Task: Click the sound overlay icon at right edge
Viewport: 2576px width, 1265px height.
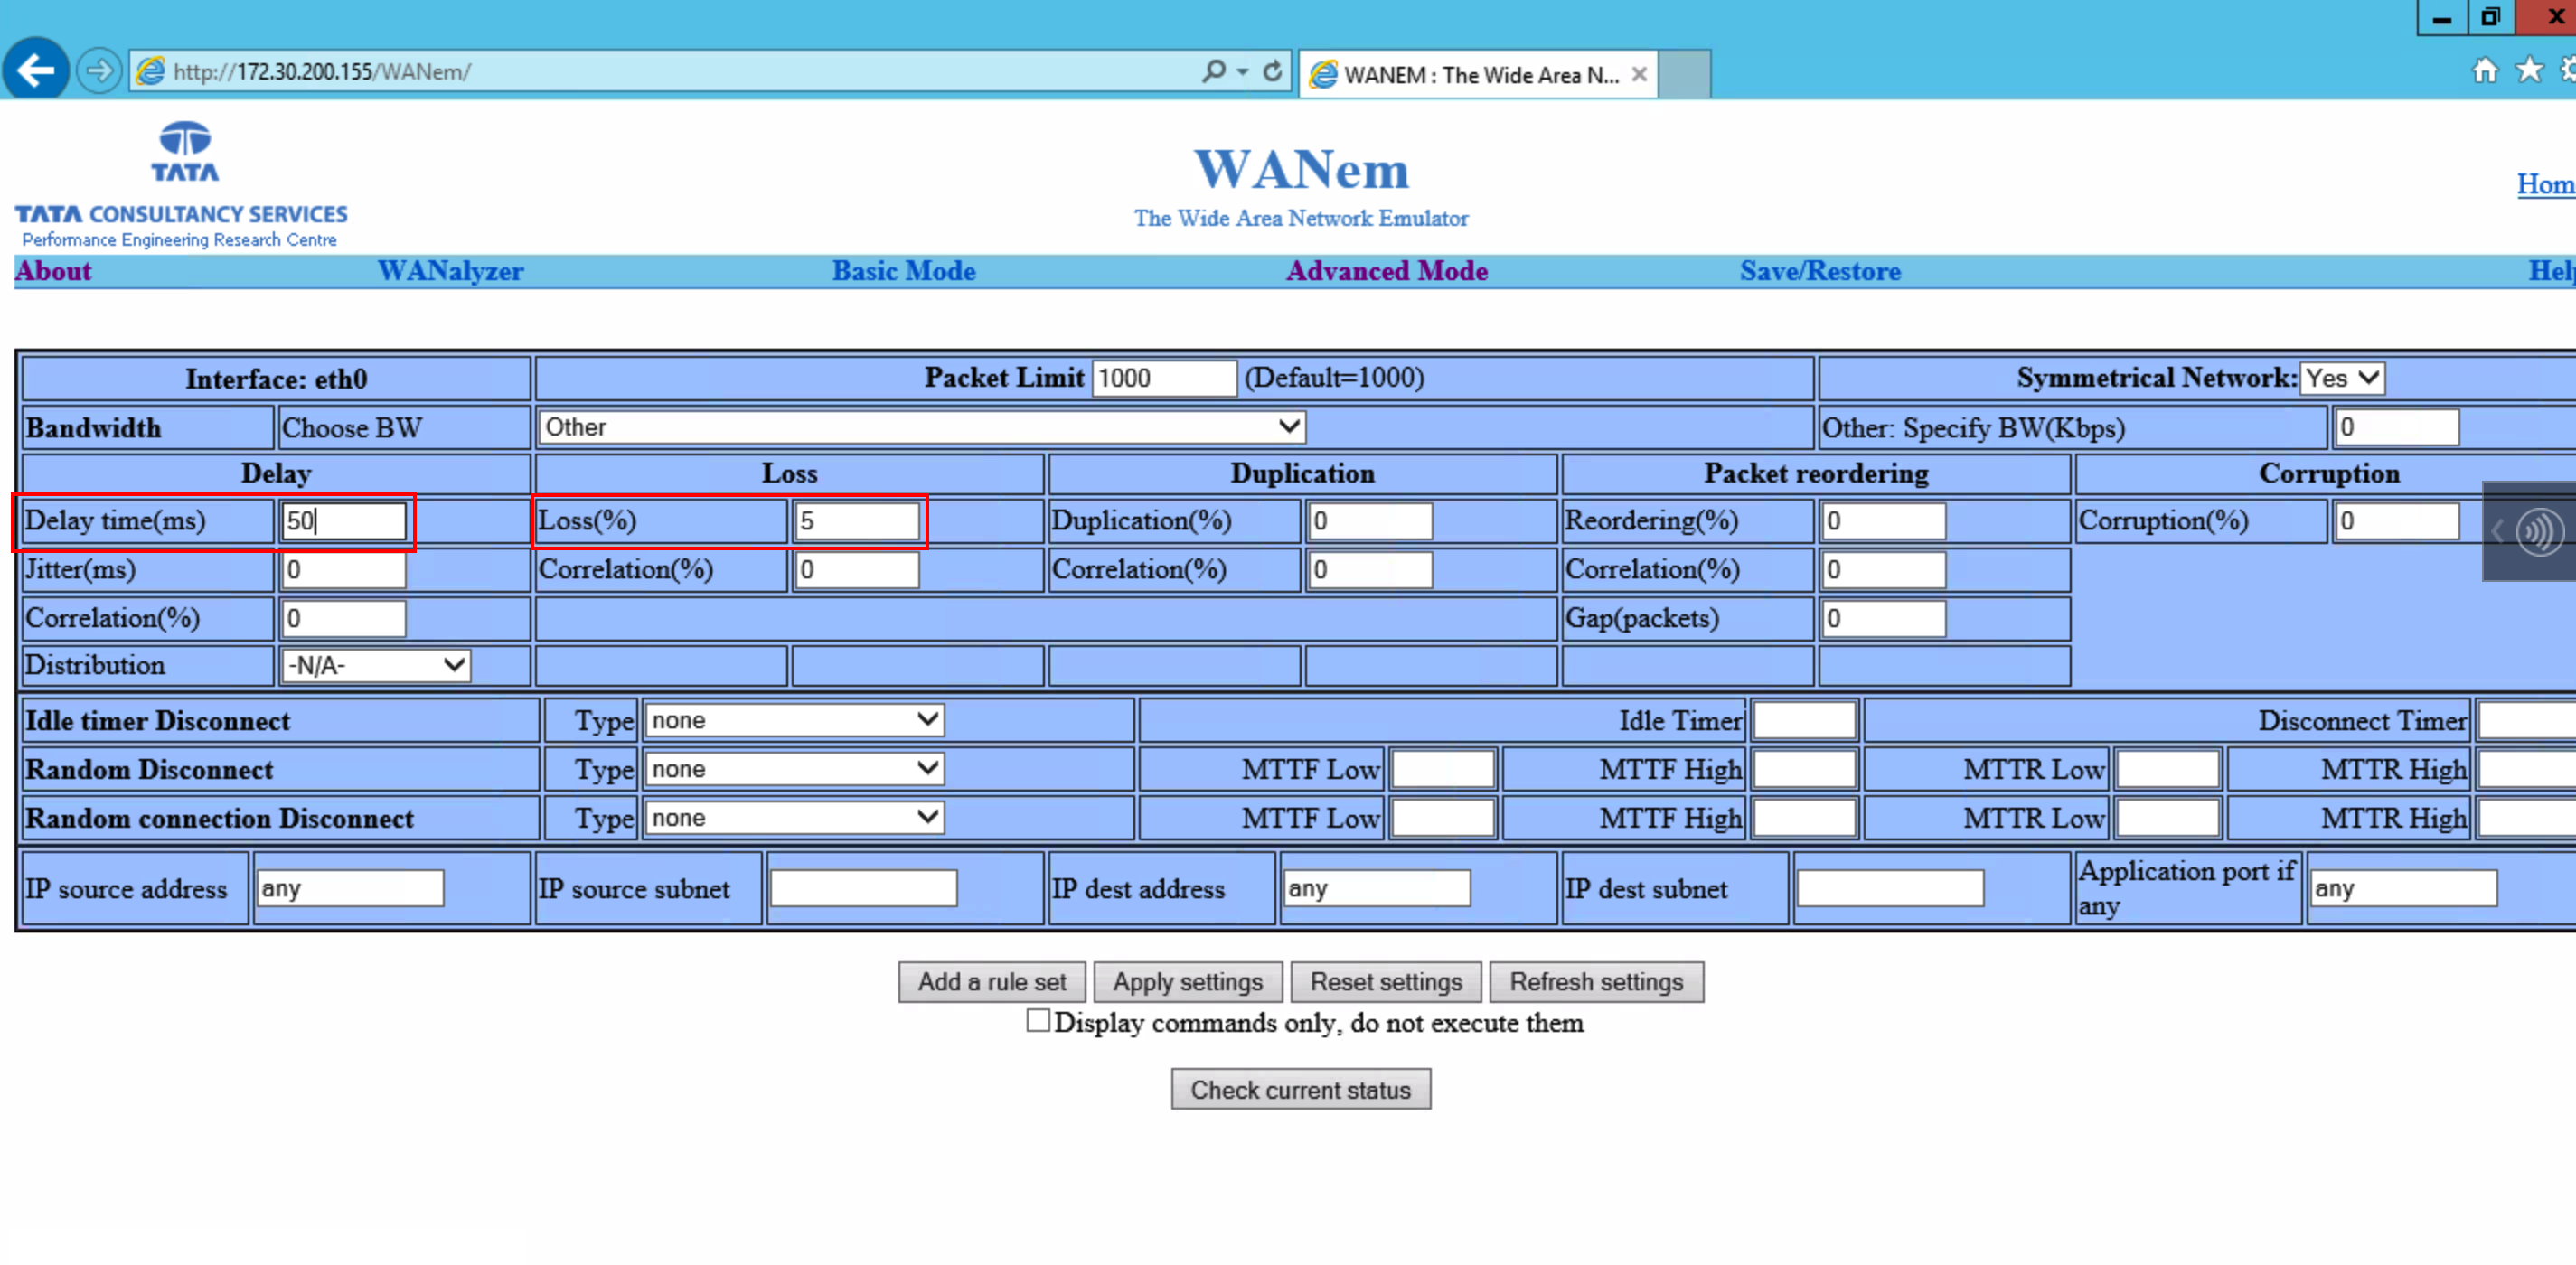Action: tap(2538, 531)
